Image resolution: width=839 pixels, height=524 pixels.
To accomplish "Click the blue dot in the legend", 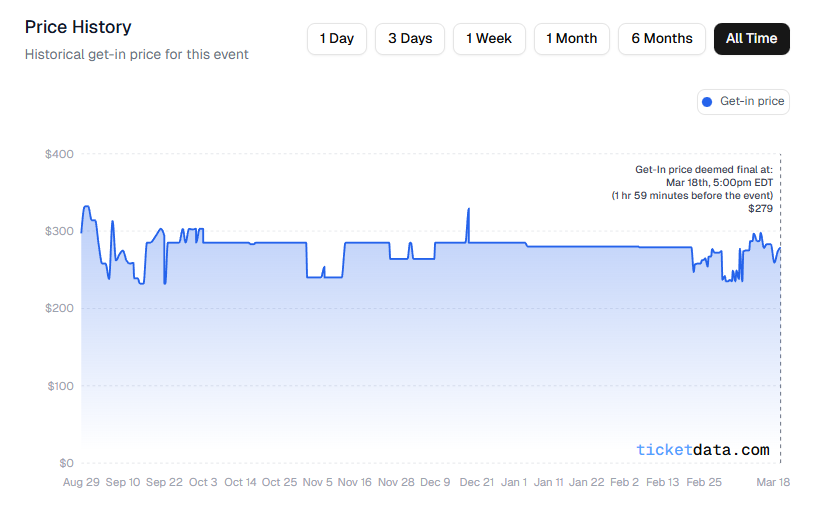I will [708, 102].
